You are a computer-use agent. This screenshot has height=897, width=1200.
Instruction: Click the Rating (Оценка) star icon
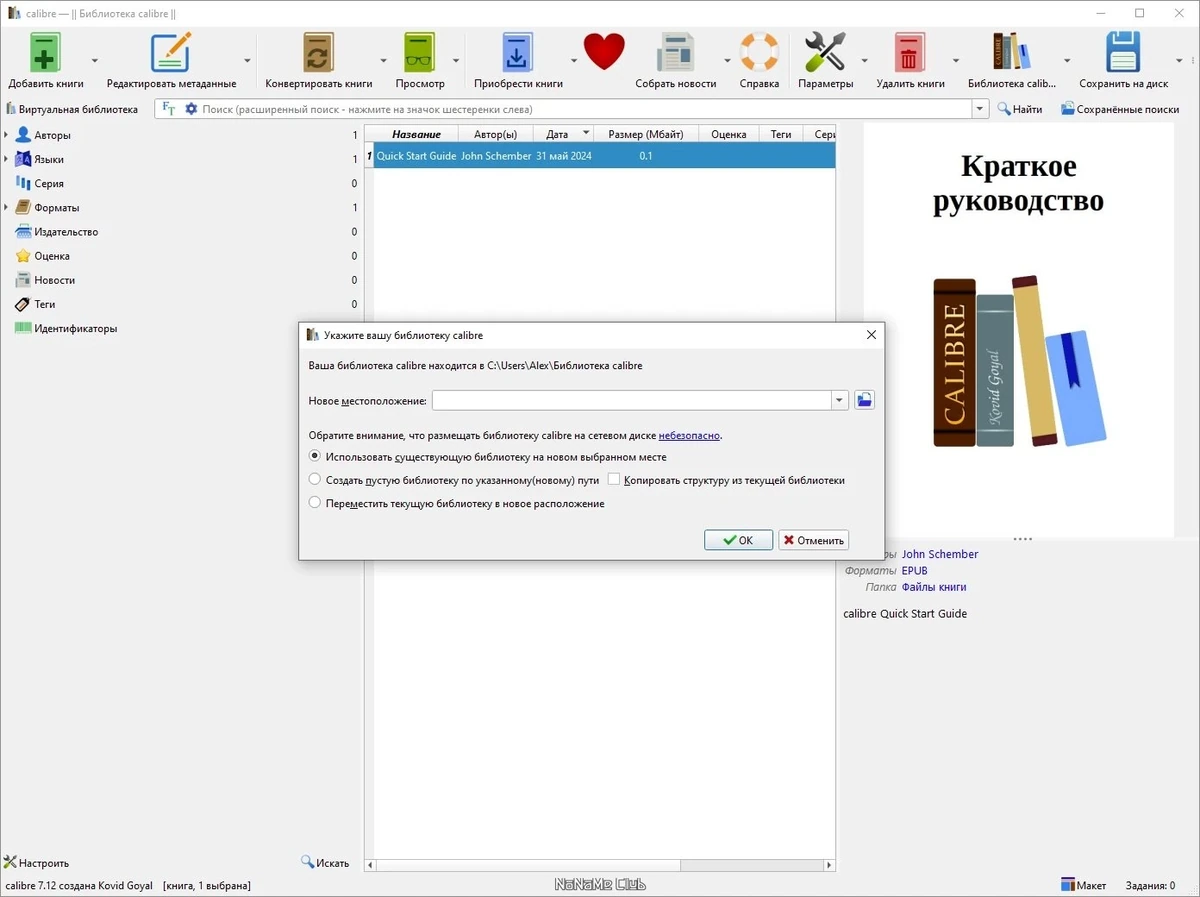pos(23,256)
